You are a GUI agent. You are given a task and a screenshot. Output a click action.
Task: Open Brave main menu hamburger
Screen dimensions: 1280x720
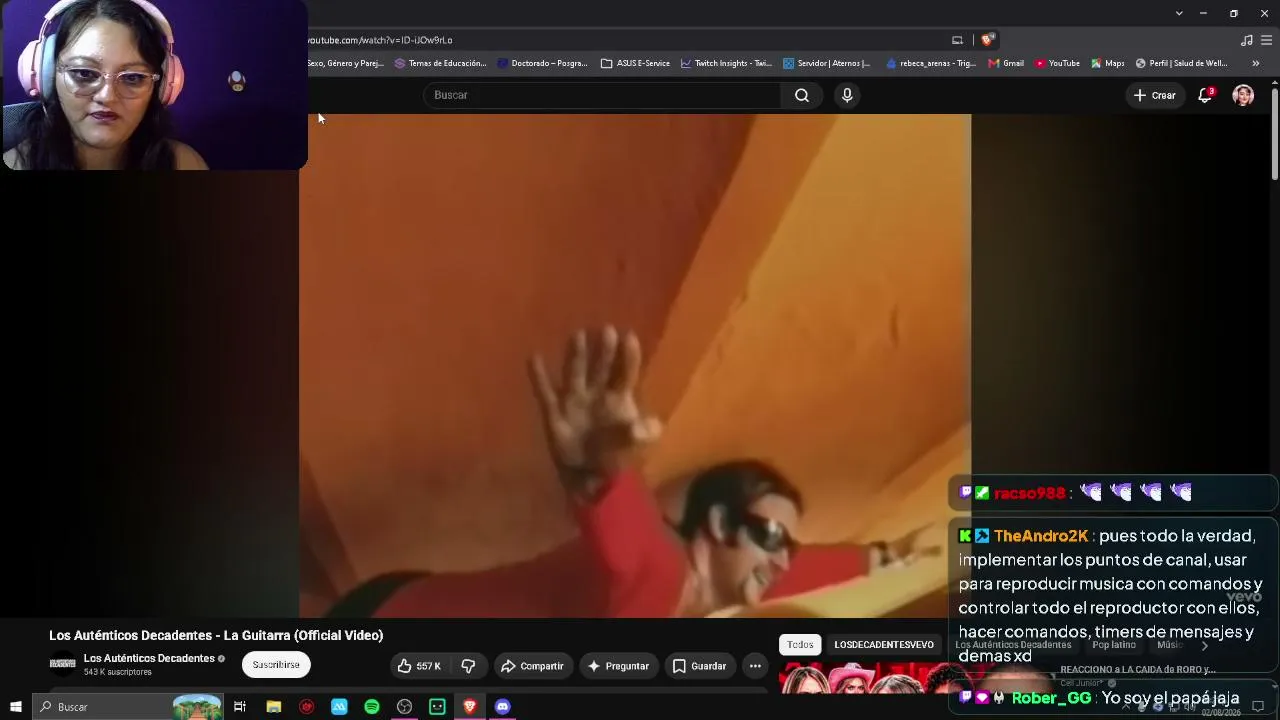1267,40
